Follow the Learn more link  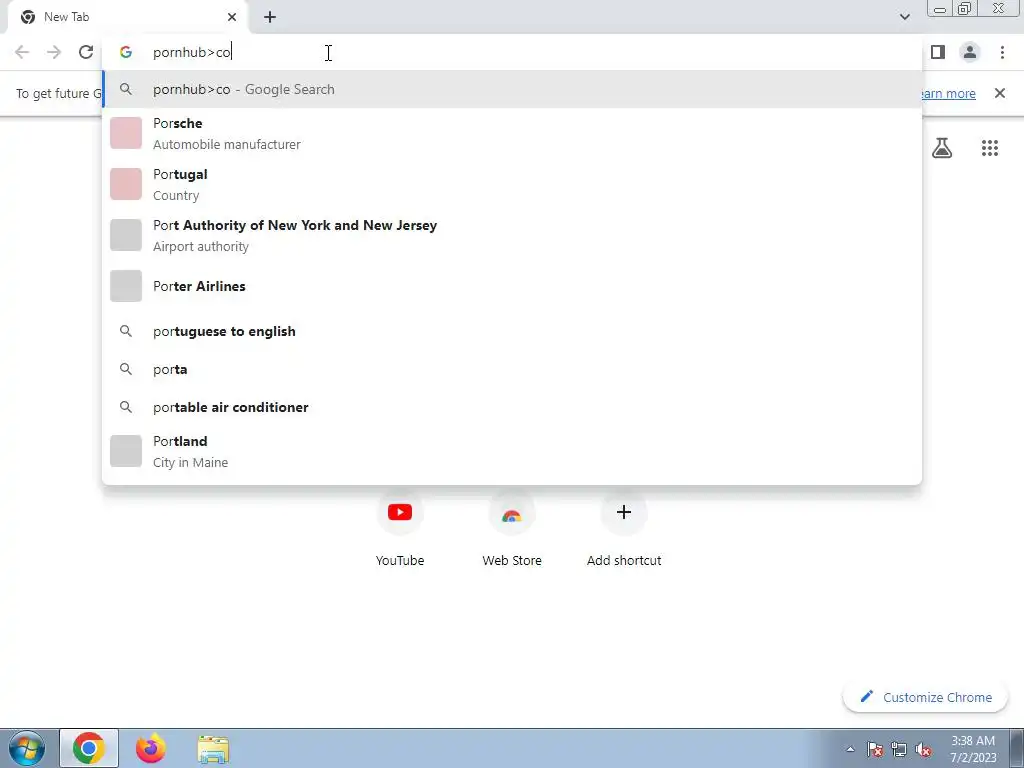949,93
